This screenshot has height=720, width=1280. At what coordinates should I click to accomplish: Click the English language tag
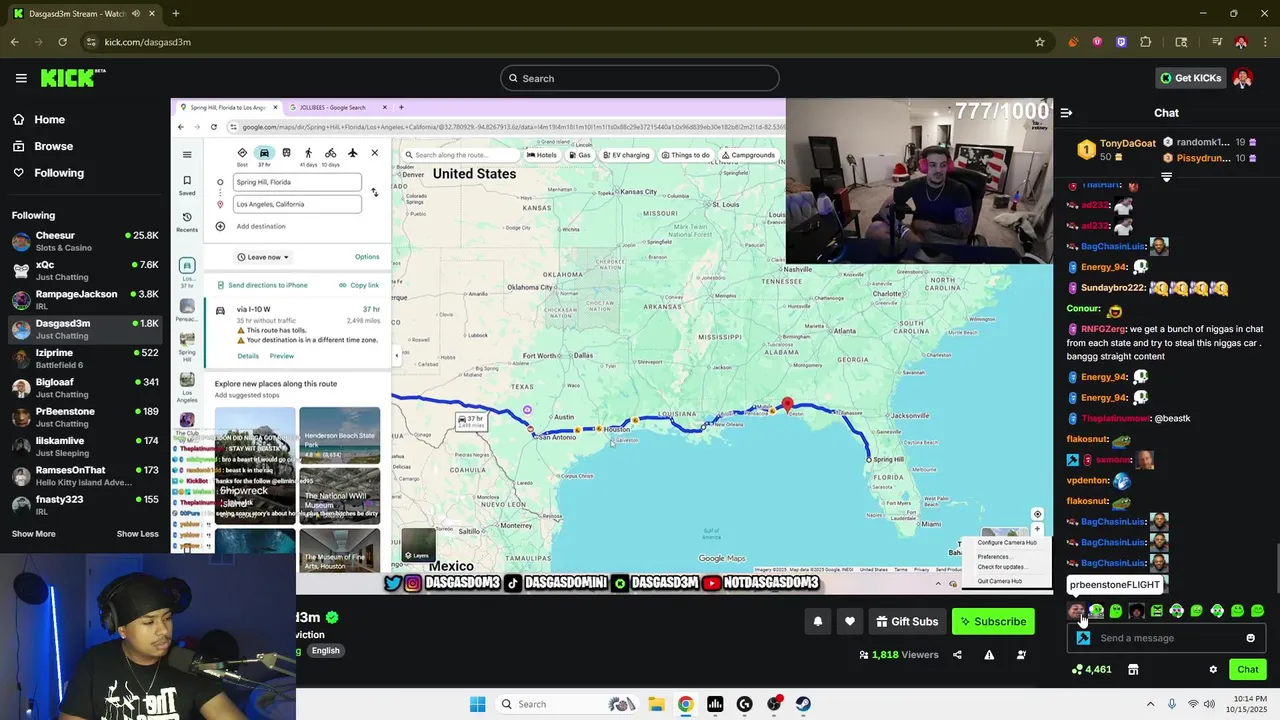pos(325,651)
